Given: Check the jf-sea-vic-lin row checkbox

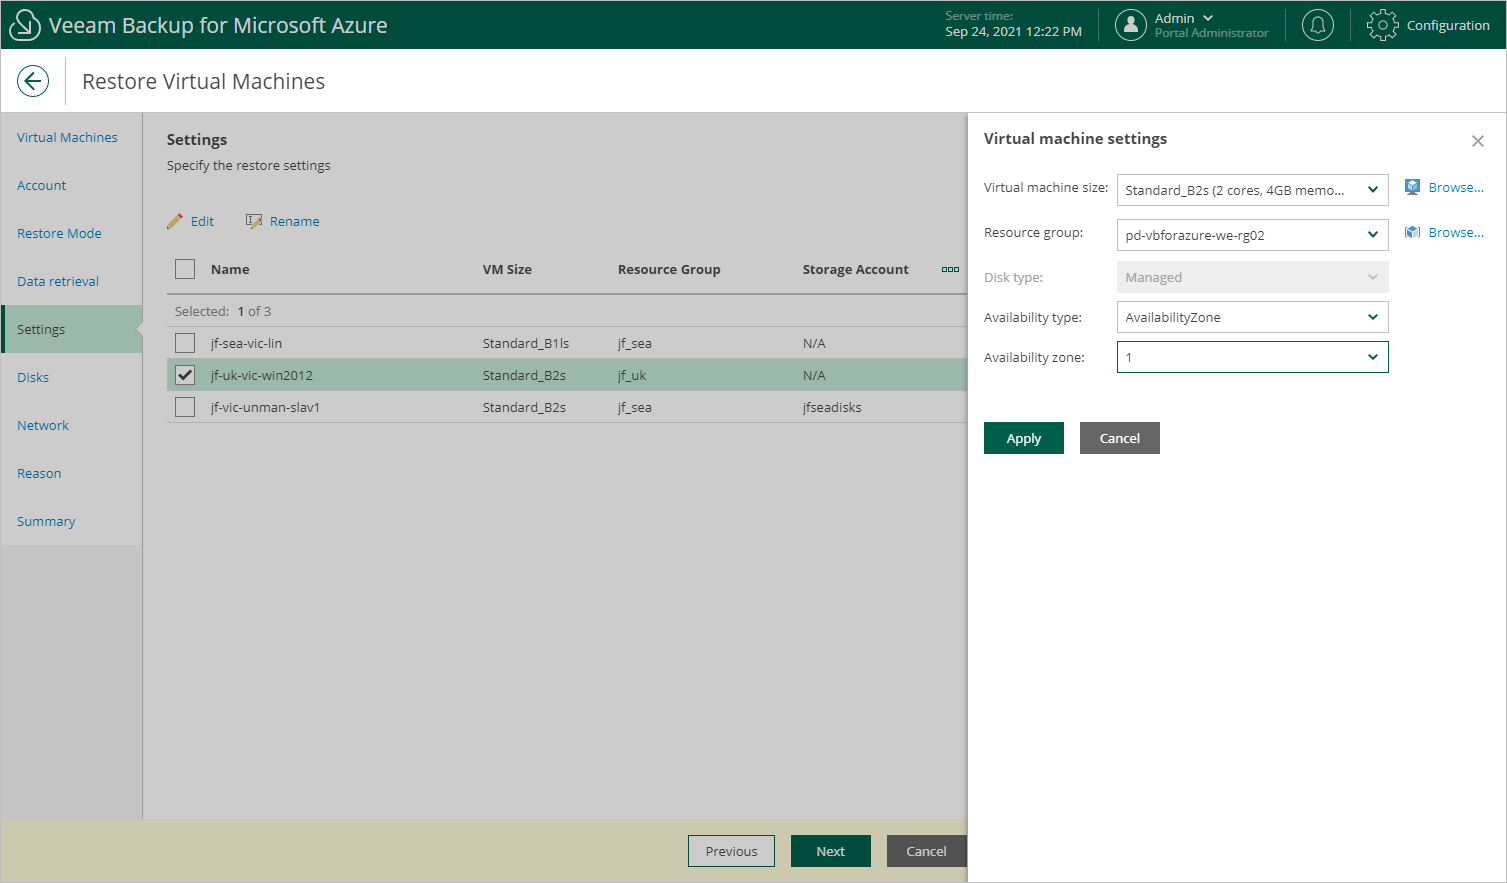Looking at the screenshot, I should click(x=185, y=343).
